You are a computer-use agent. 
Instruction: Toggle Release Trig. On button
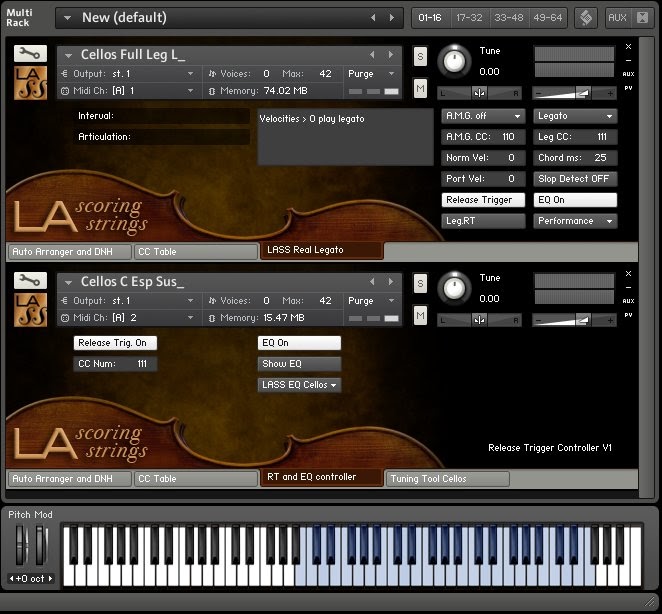[115, 343]
